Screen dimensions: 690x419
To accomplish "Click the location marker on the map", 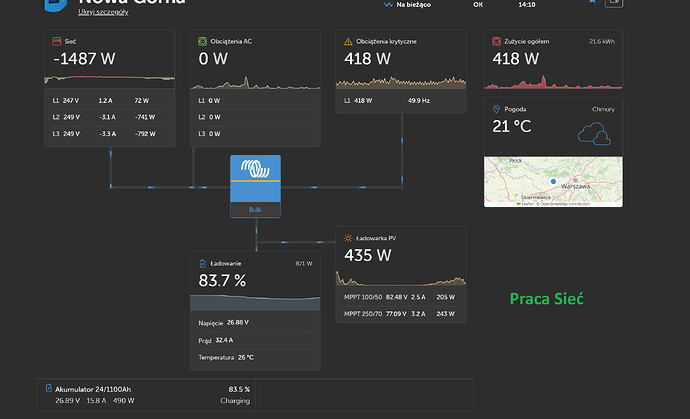I will coord(553,181).
